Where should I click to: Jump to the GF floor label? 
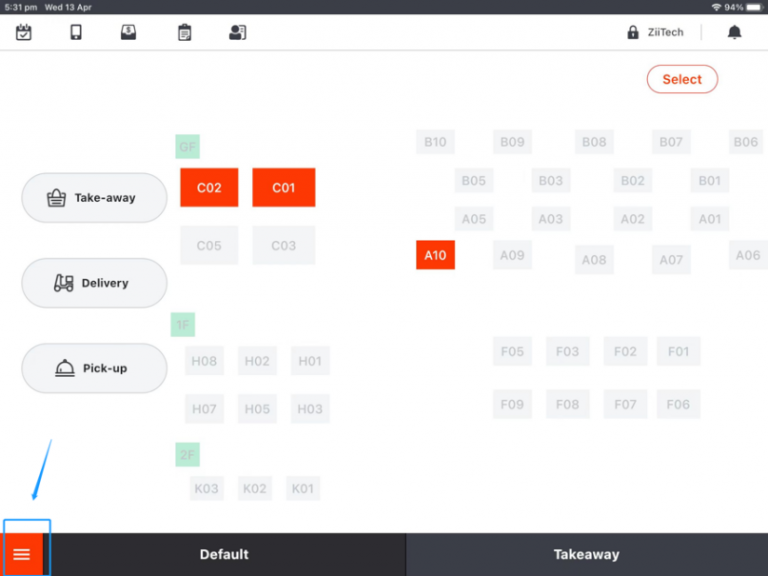point(187,147)
